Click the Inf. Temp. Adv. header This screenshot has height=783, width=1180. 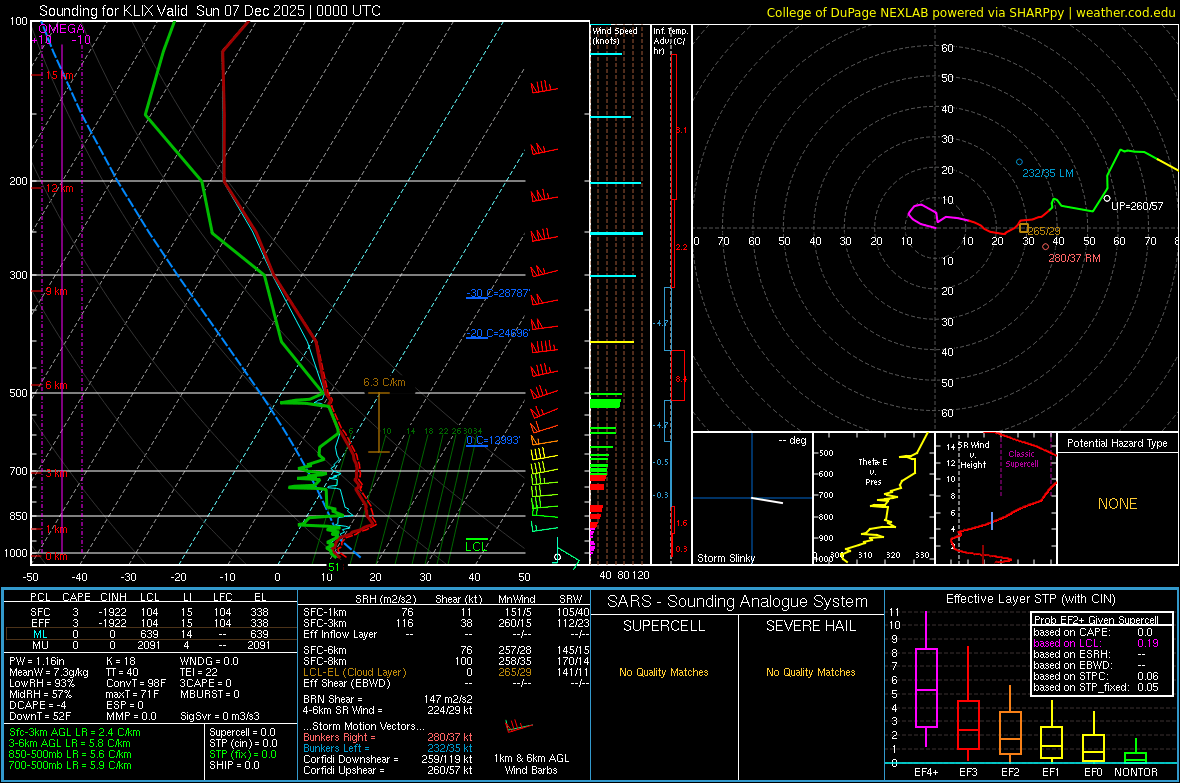tap(671, 41)
